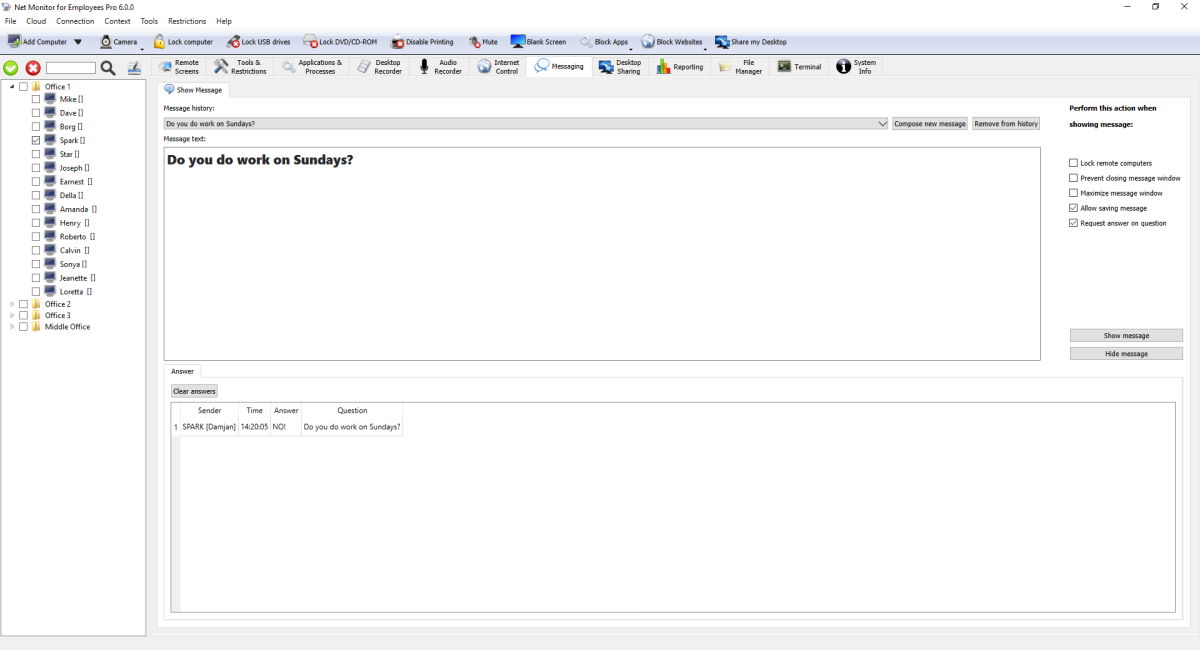Open the Add Computer dropdown arrow
This screenshot has height=650, width=1200.
tap(78, 42)
